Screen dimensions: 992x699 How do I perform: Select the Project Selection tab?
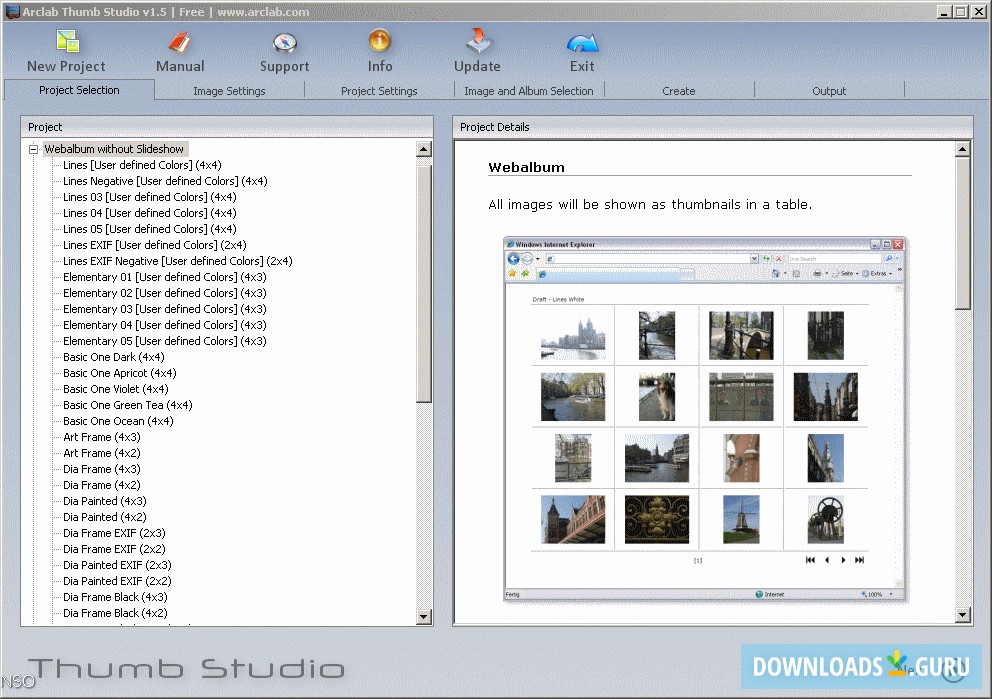pyautogui.click(x=79, y=90)
